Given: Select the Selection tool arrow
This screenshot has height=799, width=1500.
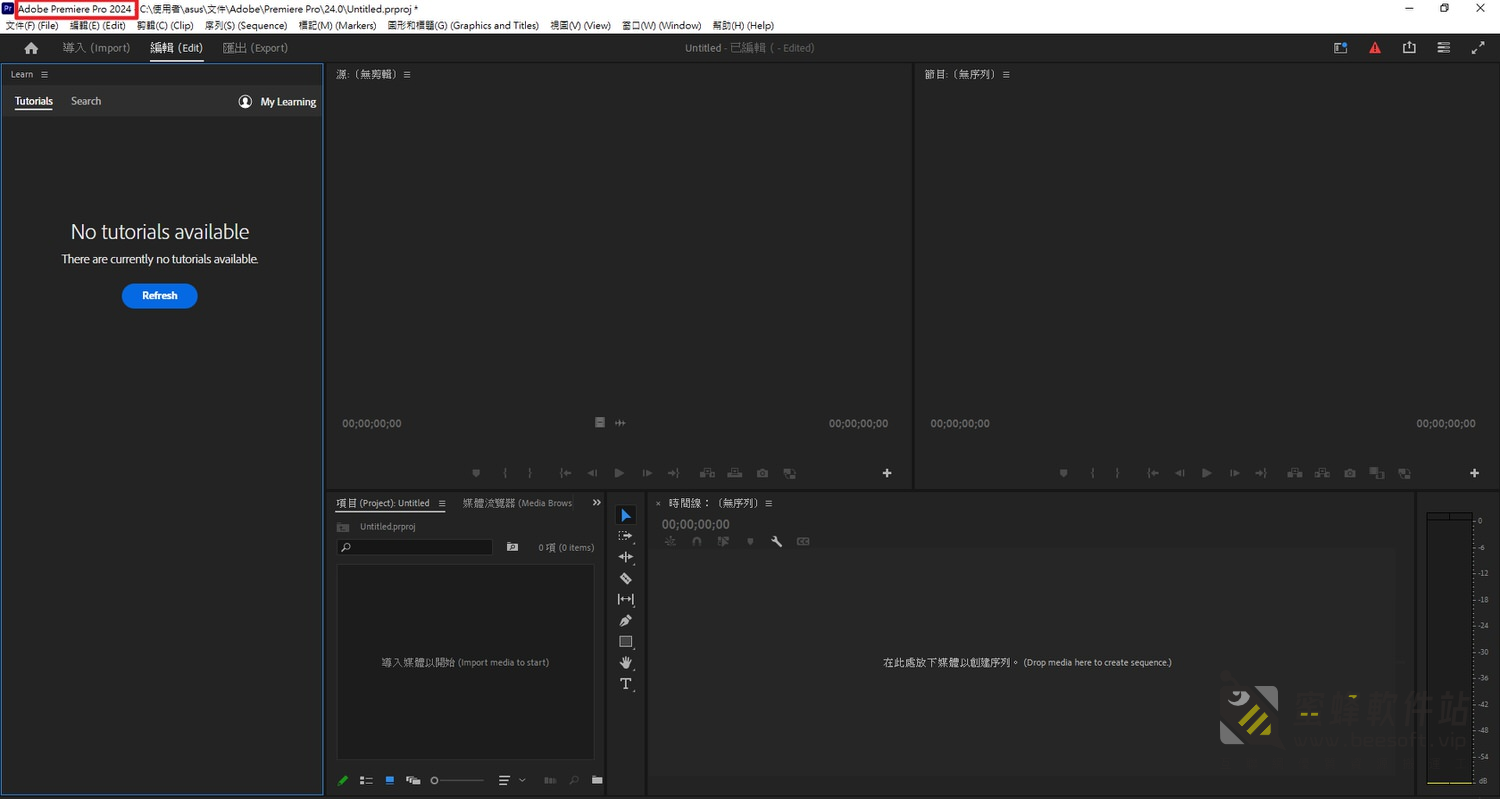Looking at the screenshot, I should tap(626, 515).
